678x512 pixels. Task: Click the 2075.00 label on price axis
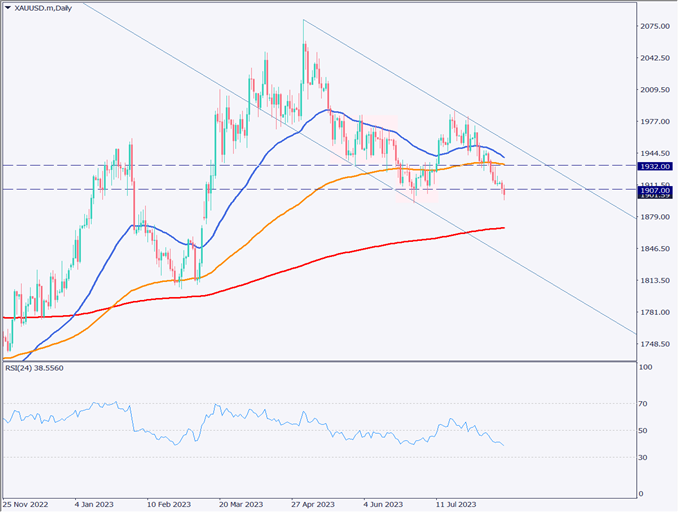pyautogui.click(x=655, y=26)
